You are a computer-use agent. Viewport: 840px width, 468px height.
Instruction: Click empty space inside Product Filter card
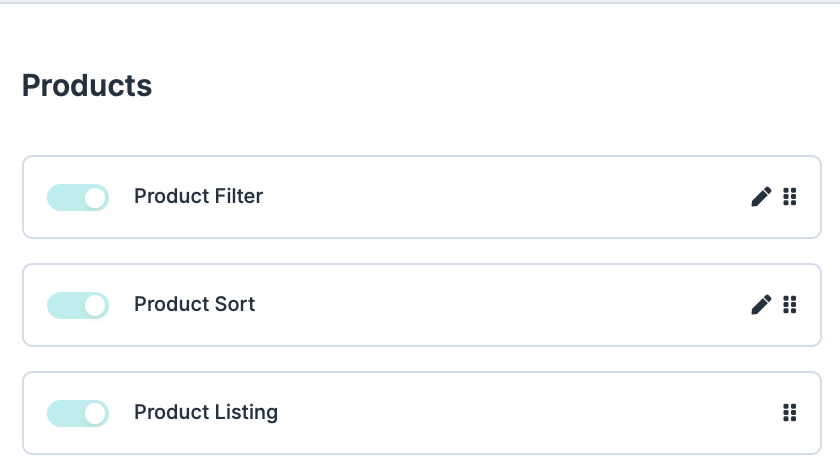[x=500, y=197]
